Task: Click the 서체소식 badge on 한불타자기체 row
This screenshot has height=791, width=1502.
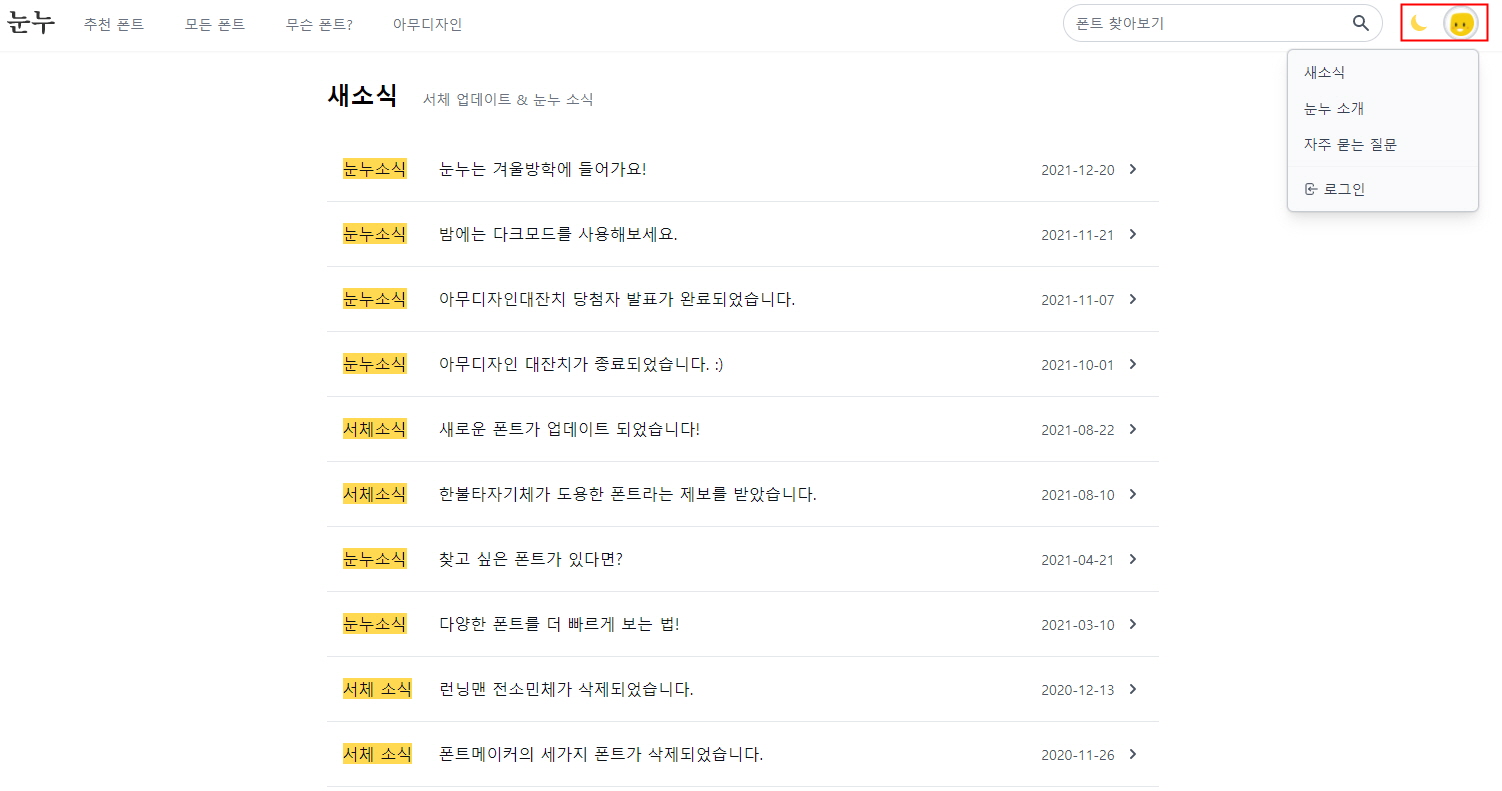Action: pos(374,494)
